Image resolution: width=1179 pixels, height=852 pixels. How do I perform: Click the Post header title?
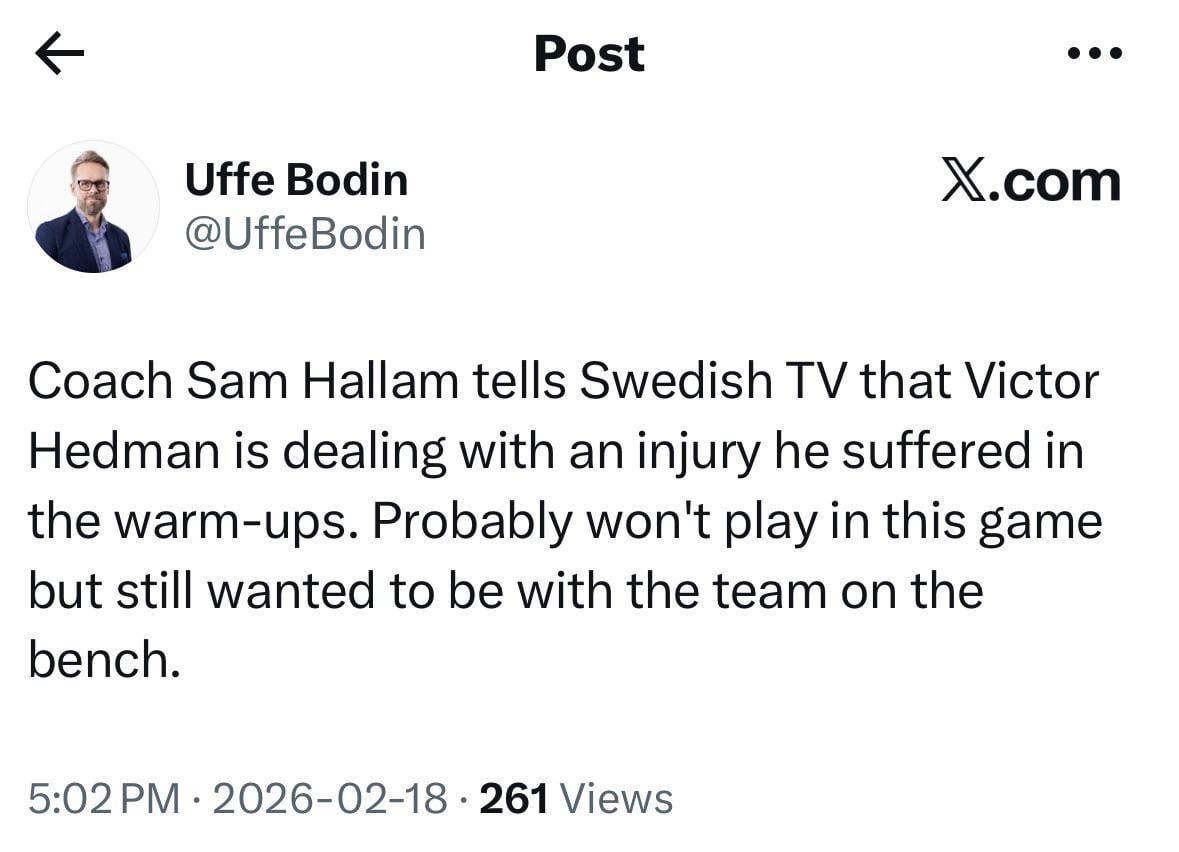point(589,53)
